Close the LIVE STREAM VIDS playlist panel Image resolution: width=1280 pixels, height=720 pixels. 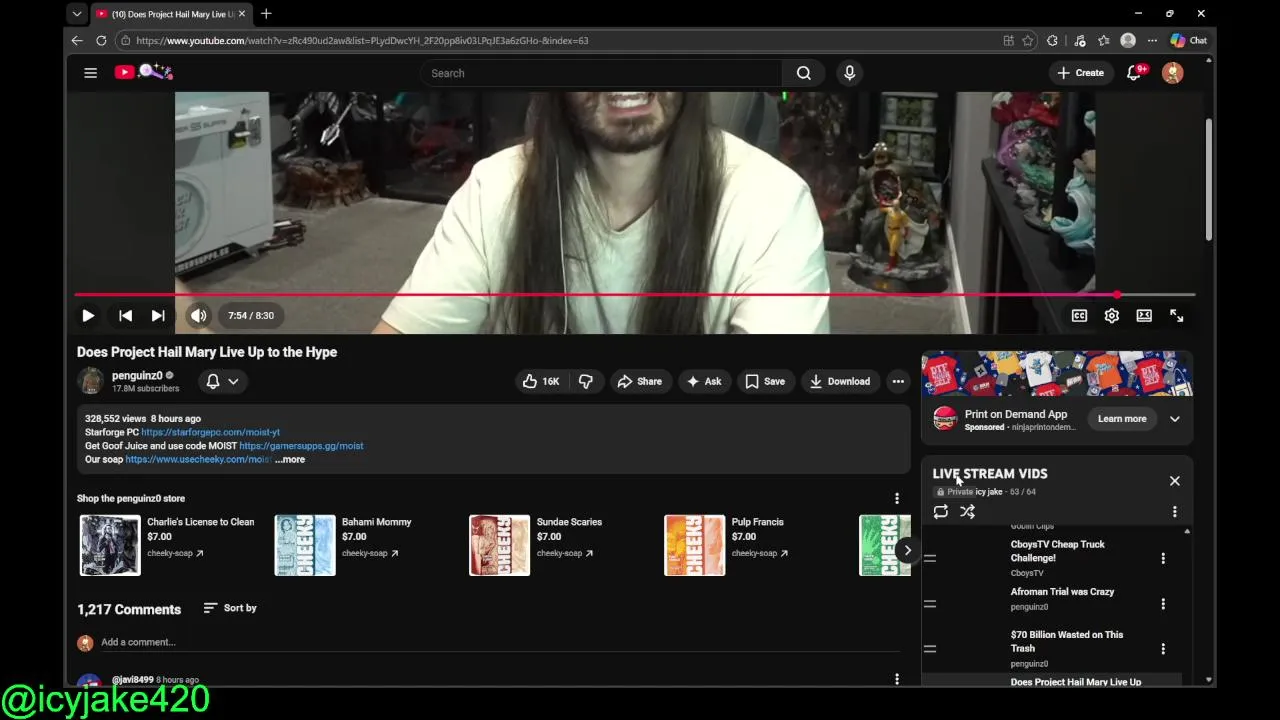(x=1175, y=481)
